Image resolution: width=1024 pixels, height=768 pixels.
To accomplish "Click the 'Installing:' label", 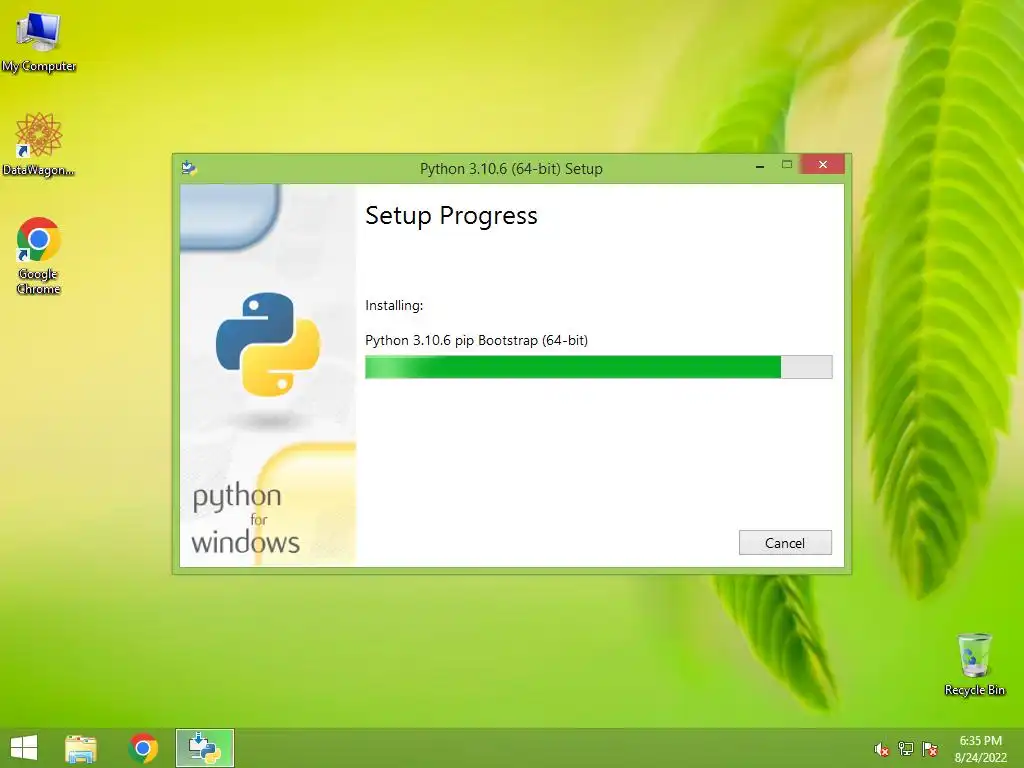I will coord(394,306).
